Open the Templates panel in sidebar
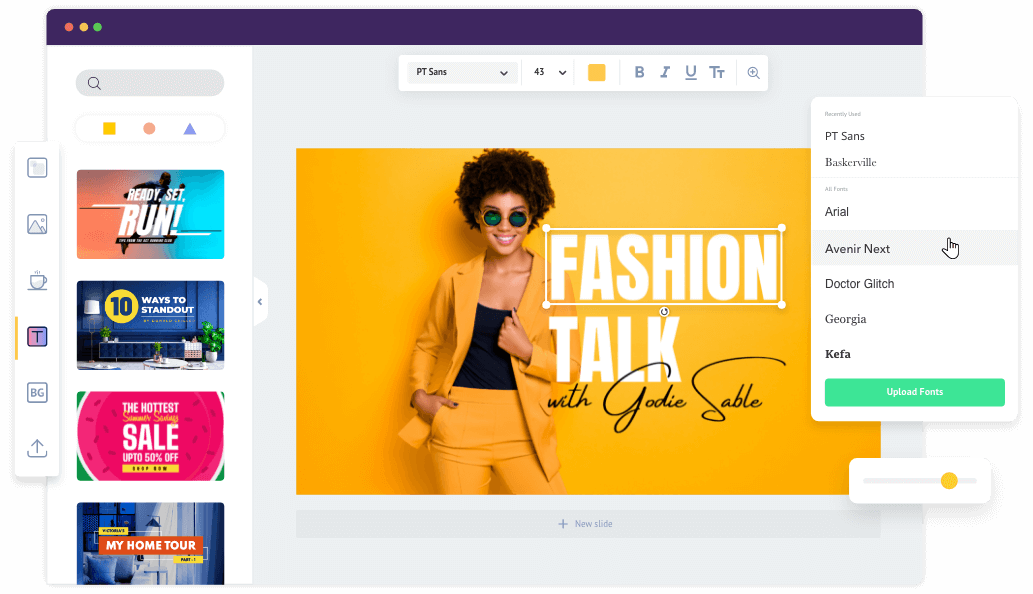Image resolution: width=1033 pixels, height=594 pixels. (37, 167)
